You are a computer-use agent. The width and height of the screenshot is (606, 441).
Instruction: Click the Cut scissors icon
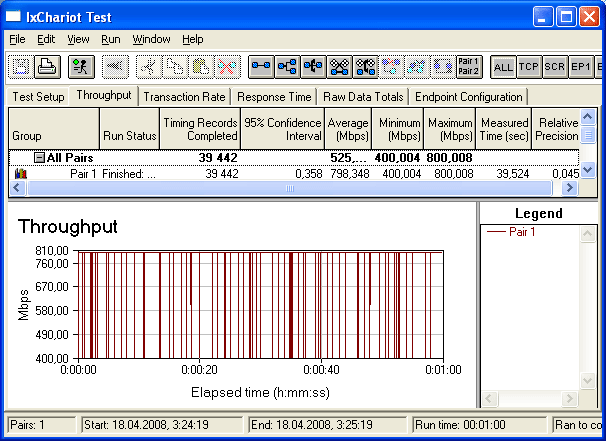tap(149, 66)
